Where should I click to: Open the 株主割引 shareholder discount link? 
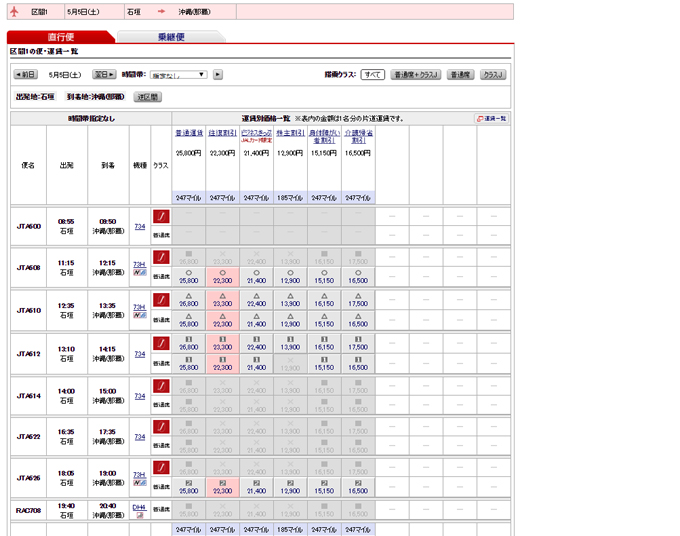click(x=290, y=133)
